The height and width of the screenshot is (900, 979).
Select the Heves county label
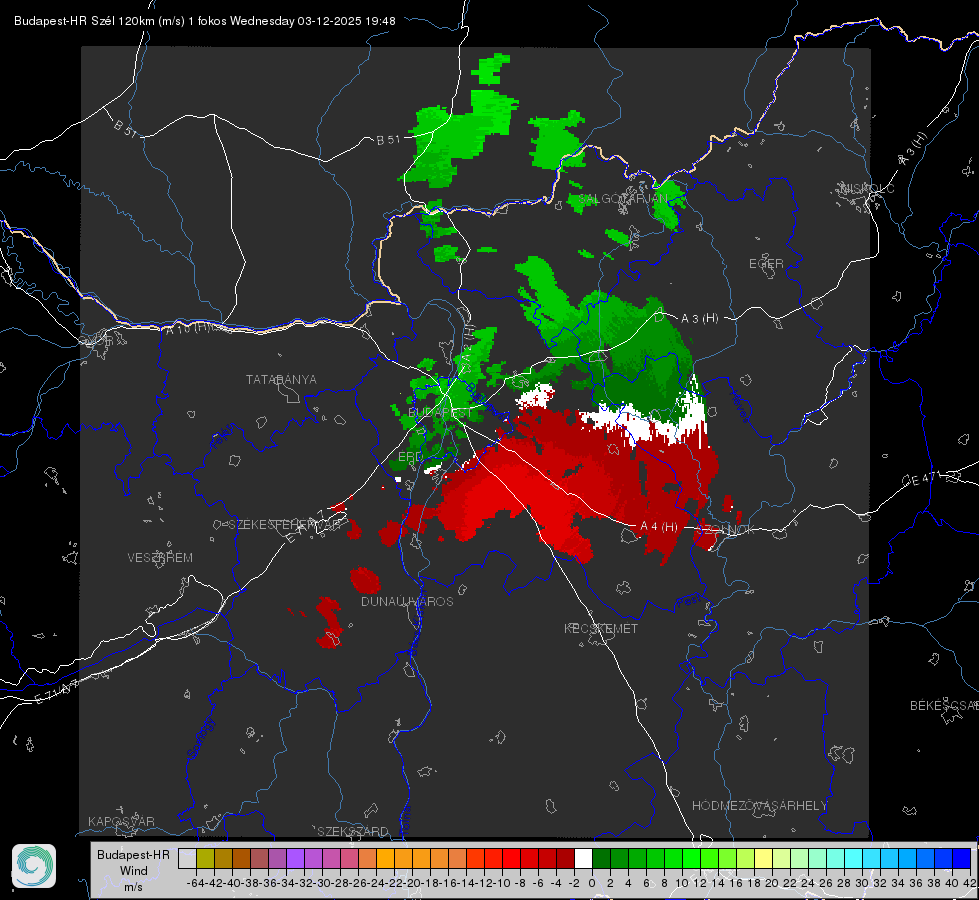coord(740,407)
